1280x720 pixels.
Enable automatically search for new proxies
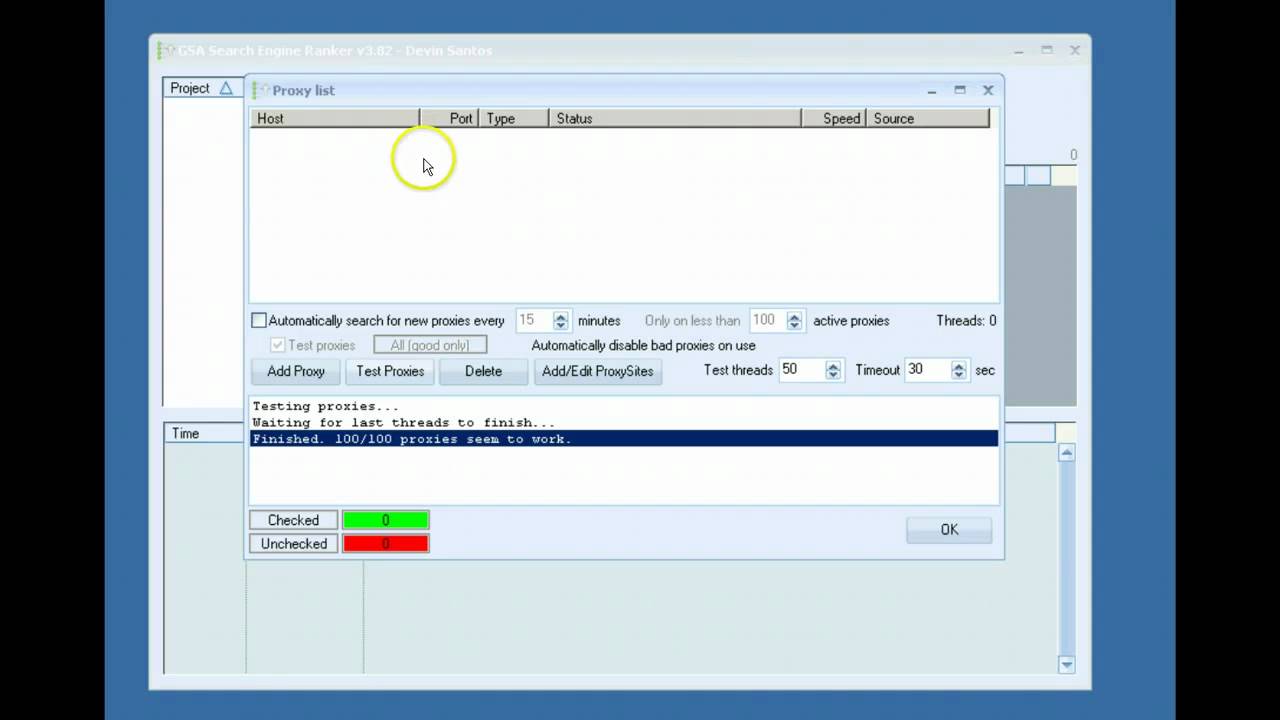(x=259, y=321)
